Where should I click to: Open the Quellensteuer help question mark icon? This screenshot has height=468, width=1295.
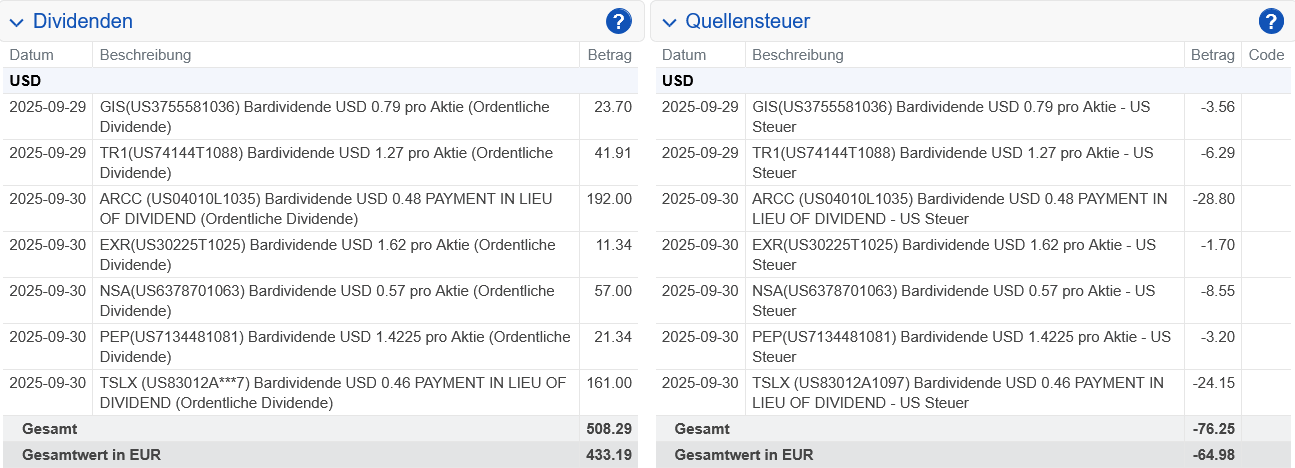[1270, 21]
